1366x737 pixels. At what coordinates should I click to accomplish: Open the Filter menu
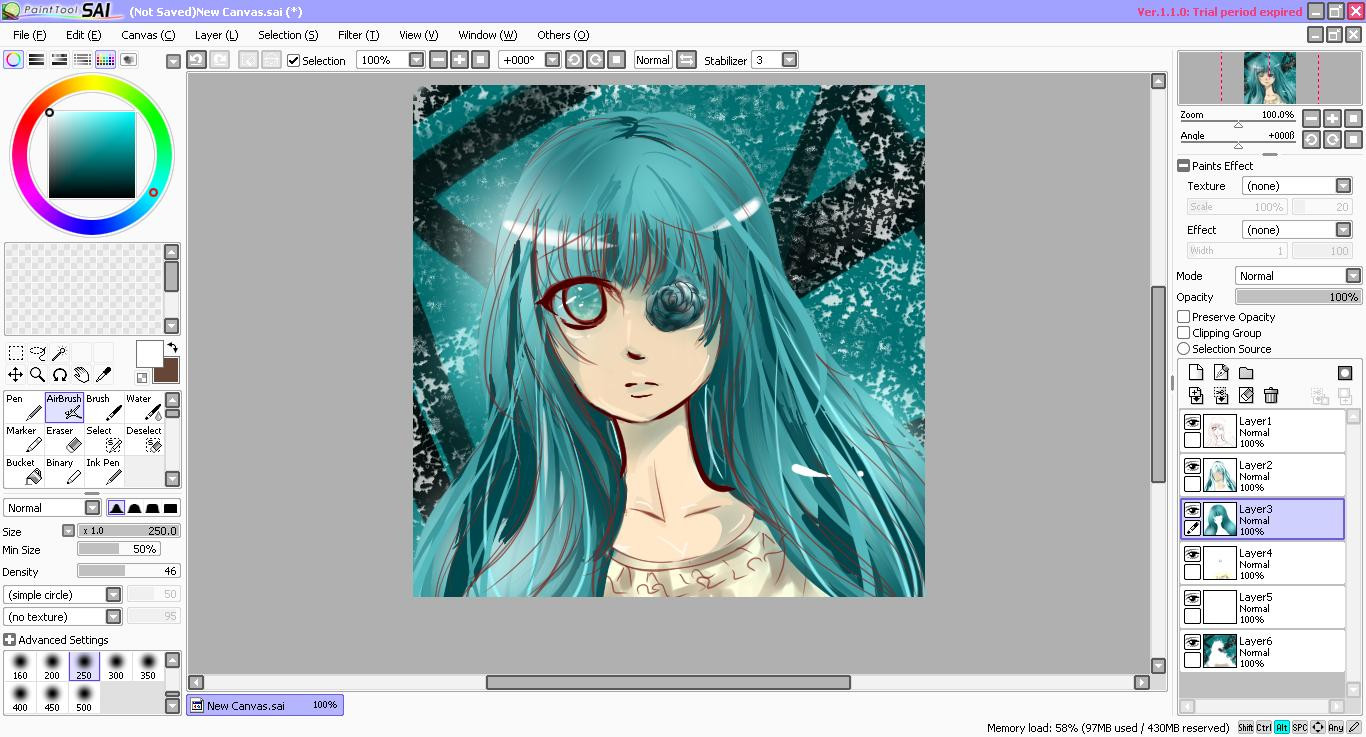[358, 35]
